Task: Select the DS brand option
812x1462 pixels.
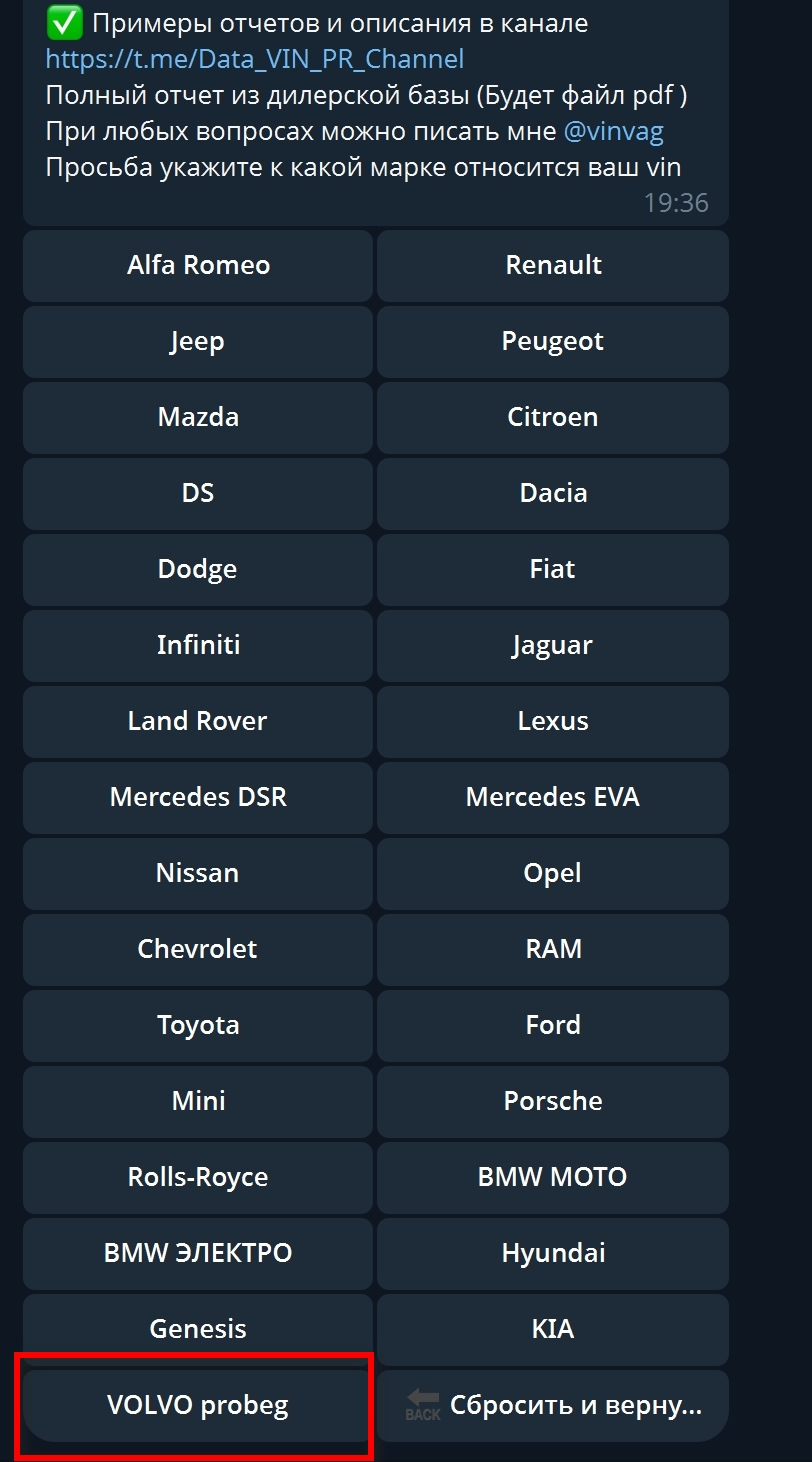Action: 197,493
